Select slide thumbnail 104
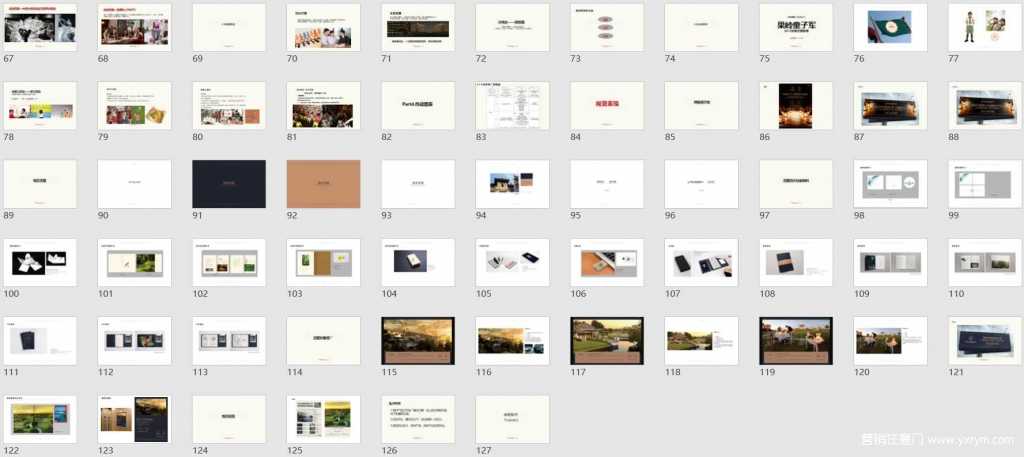1024x457 pixels. click(x=418, y=262)
